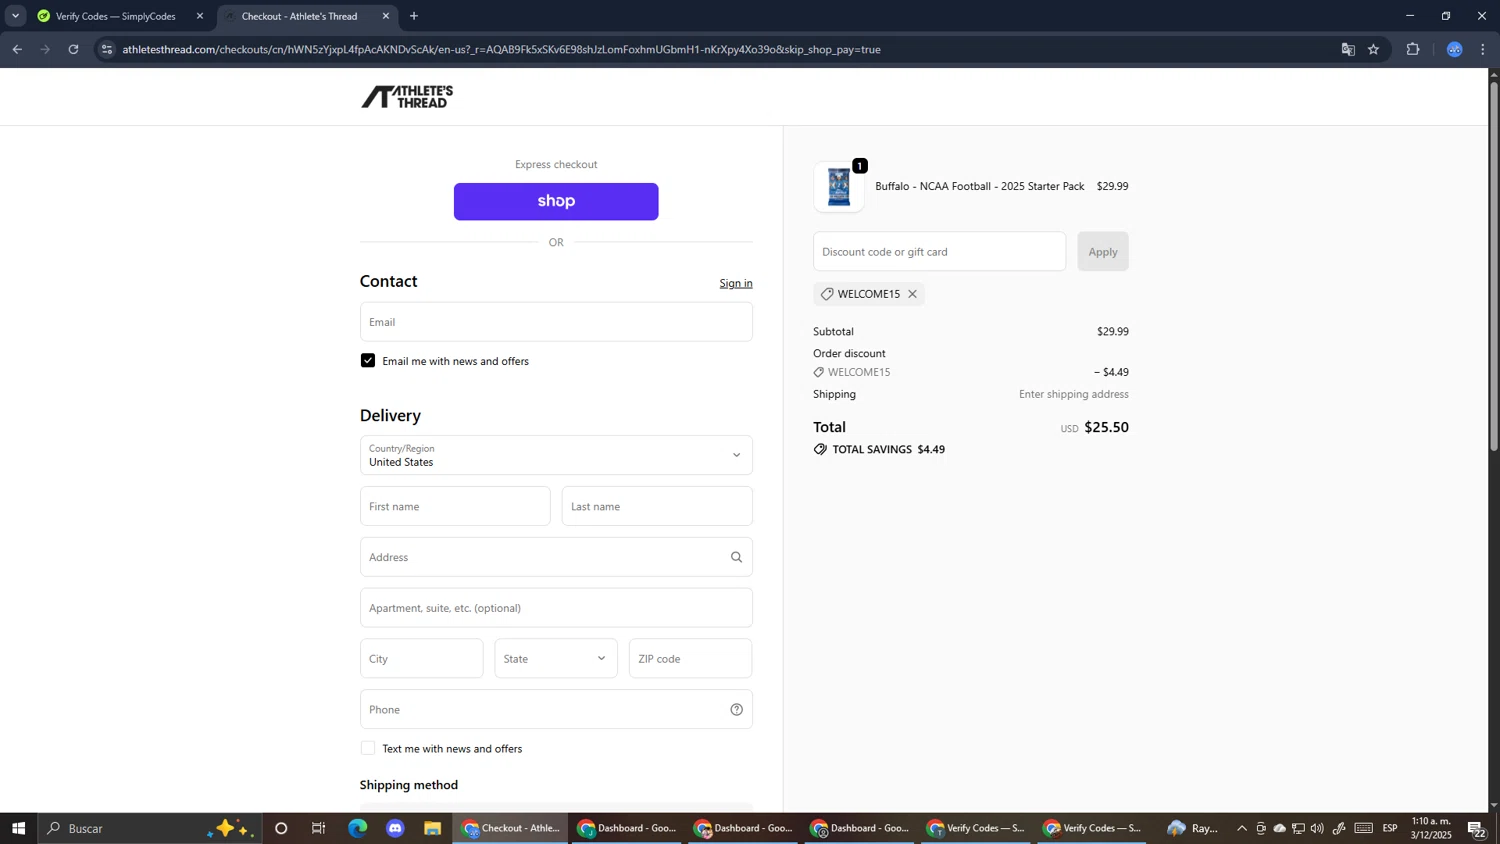Close the Checkout browser tab
The width and height of the screenshot is (1500, 844).
click(386, 16)
